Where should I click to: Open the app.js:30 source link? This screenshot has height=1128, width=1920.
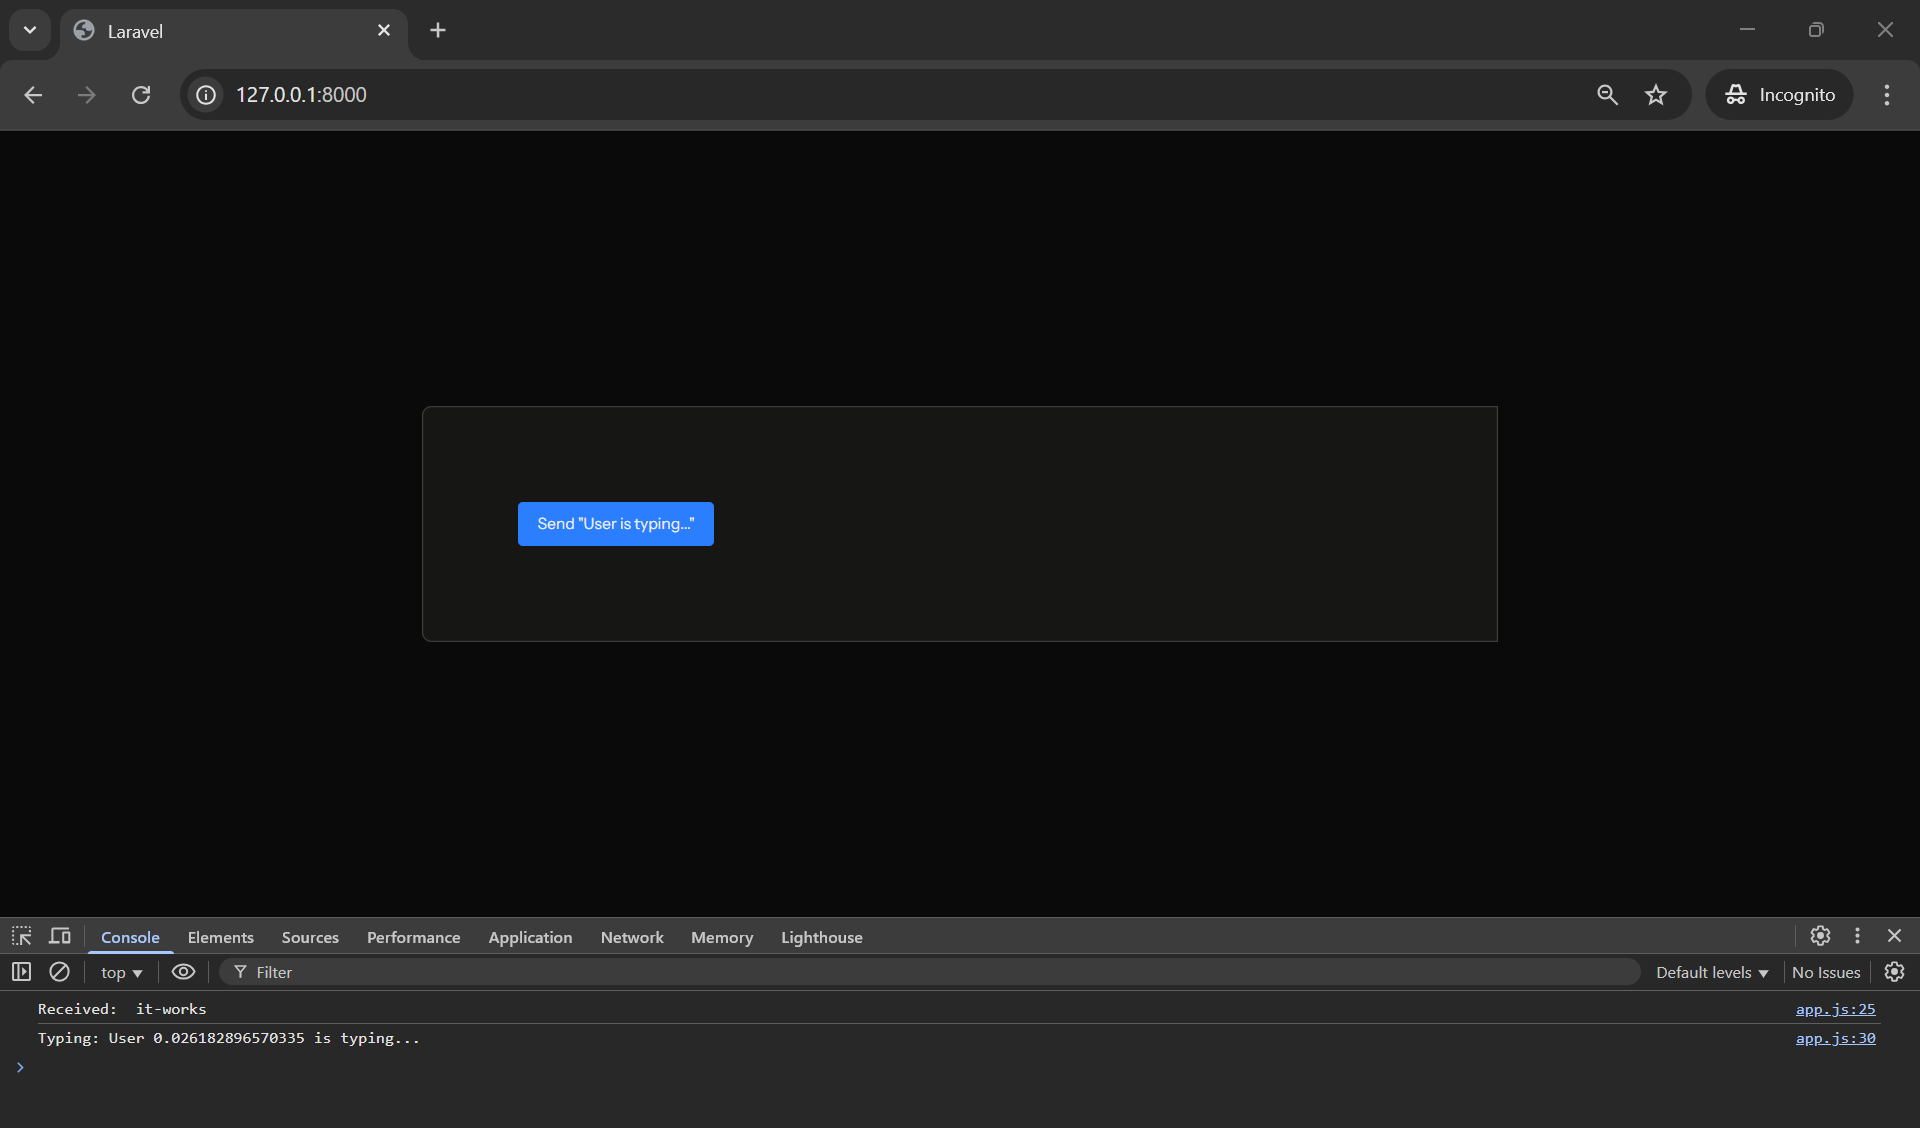1835,1039
